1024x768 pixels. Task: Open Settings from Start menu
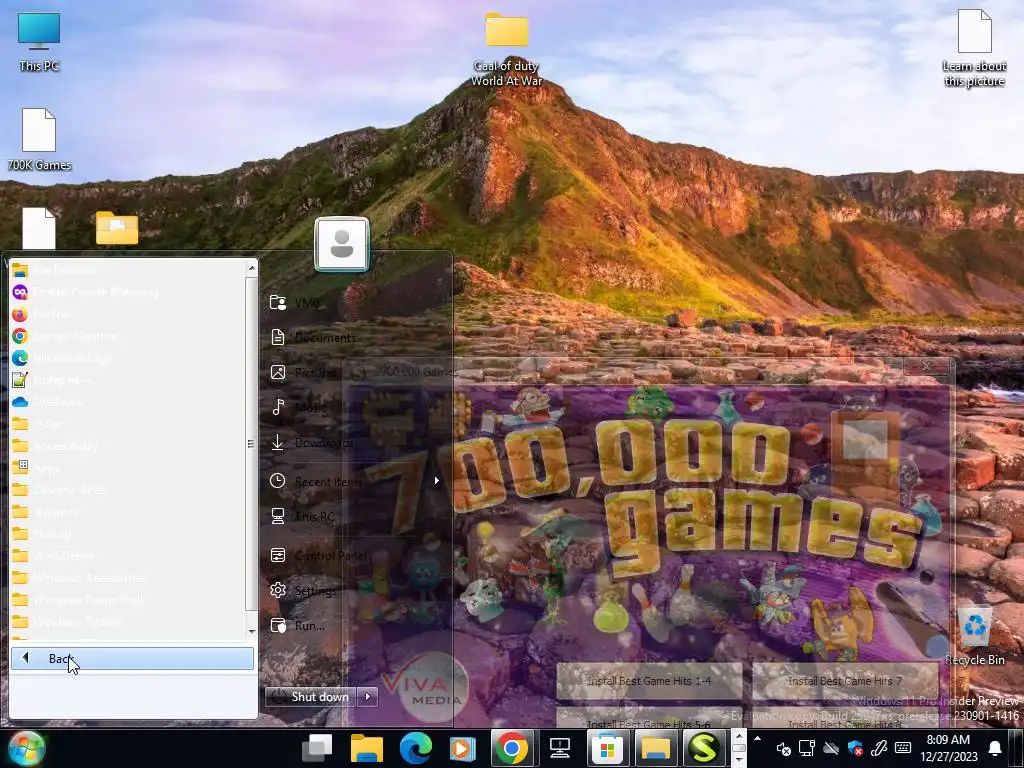tap(353, 590)
